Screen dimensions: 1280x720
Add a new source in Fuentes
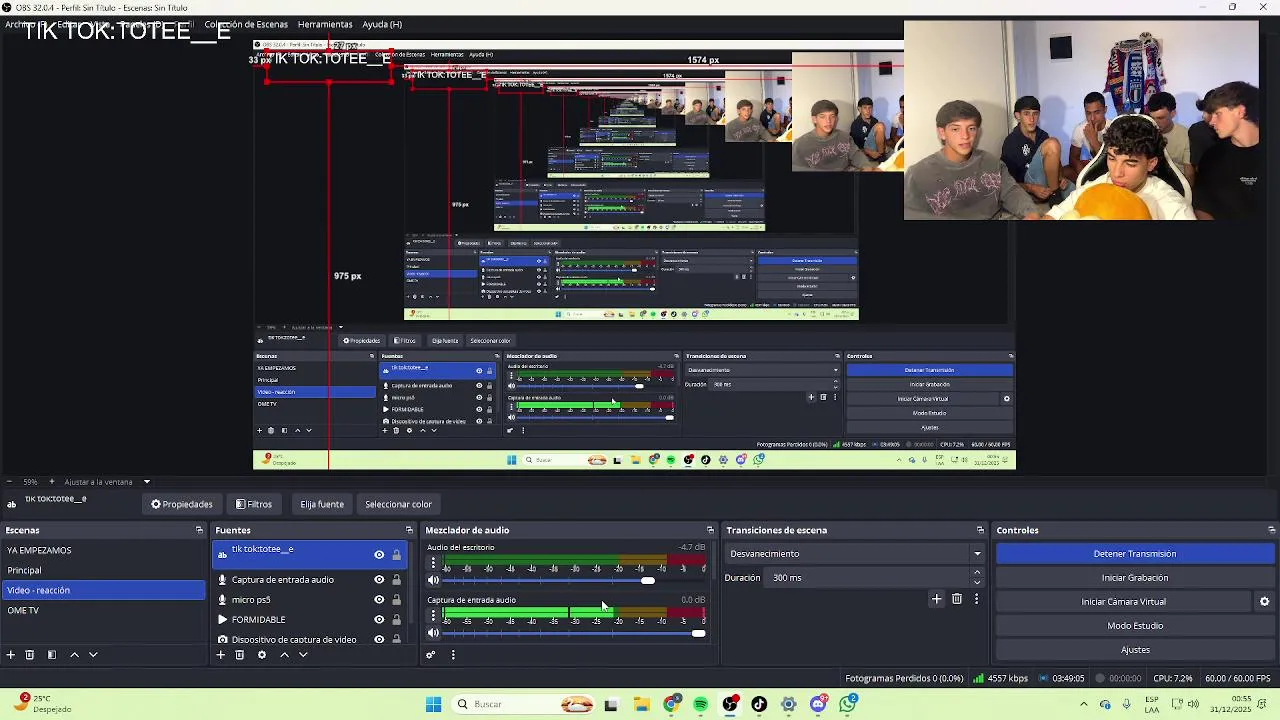click(x=220, y=655)
